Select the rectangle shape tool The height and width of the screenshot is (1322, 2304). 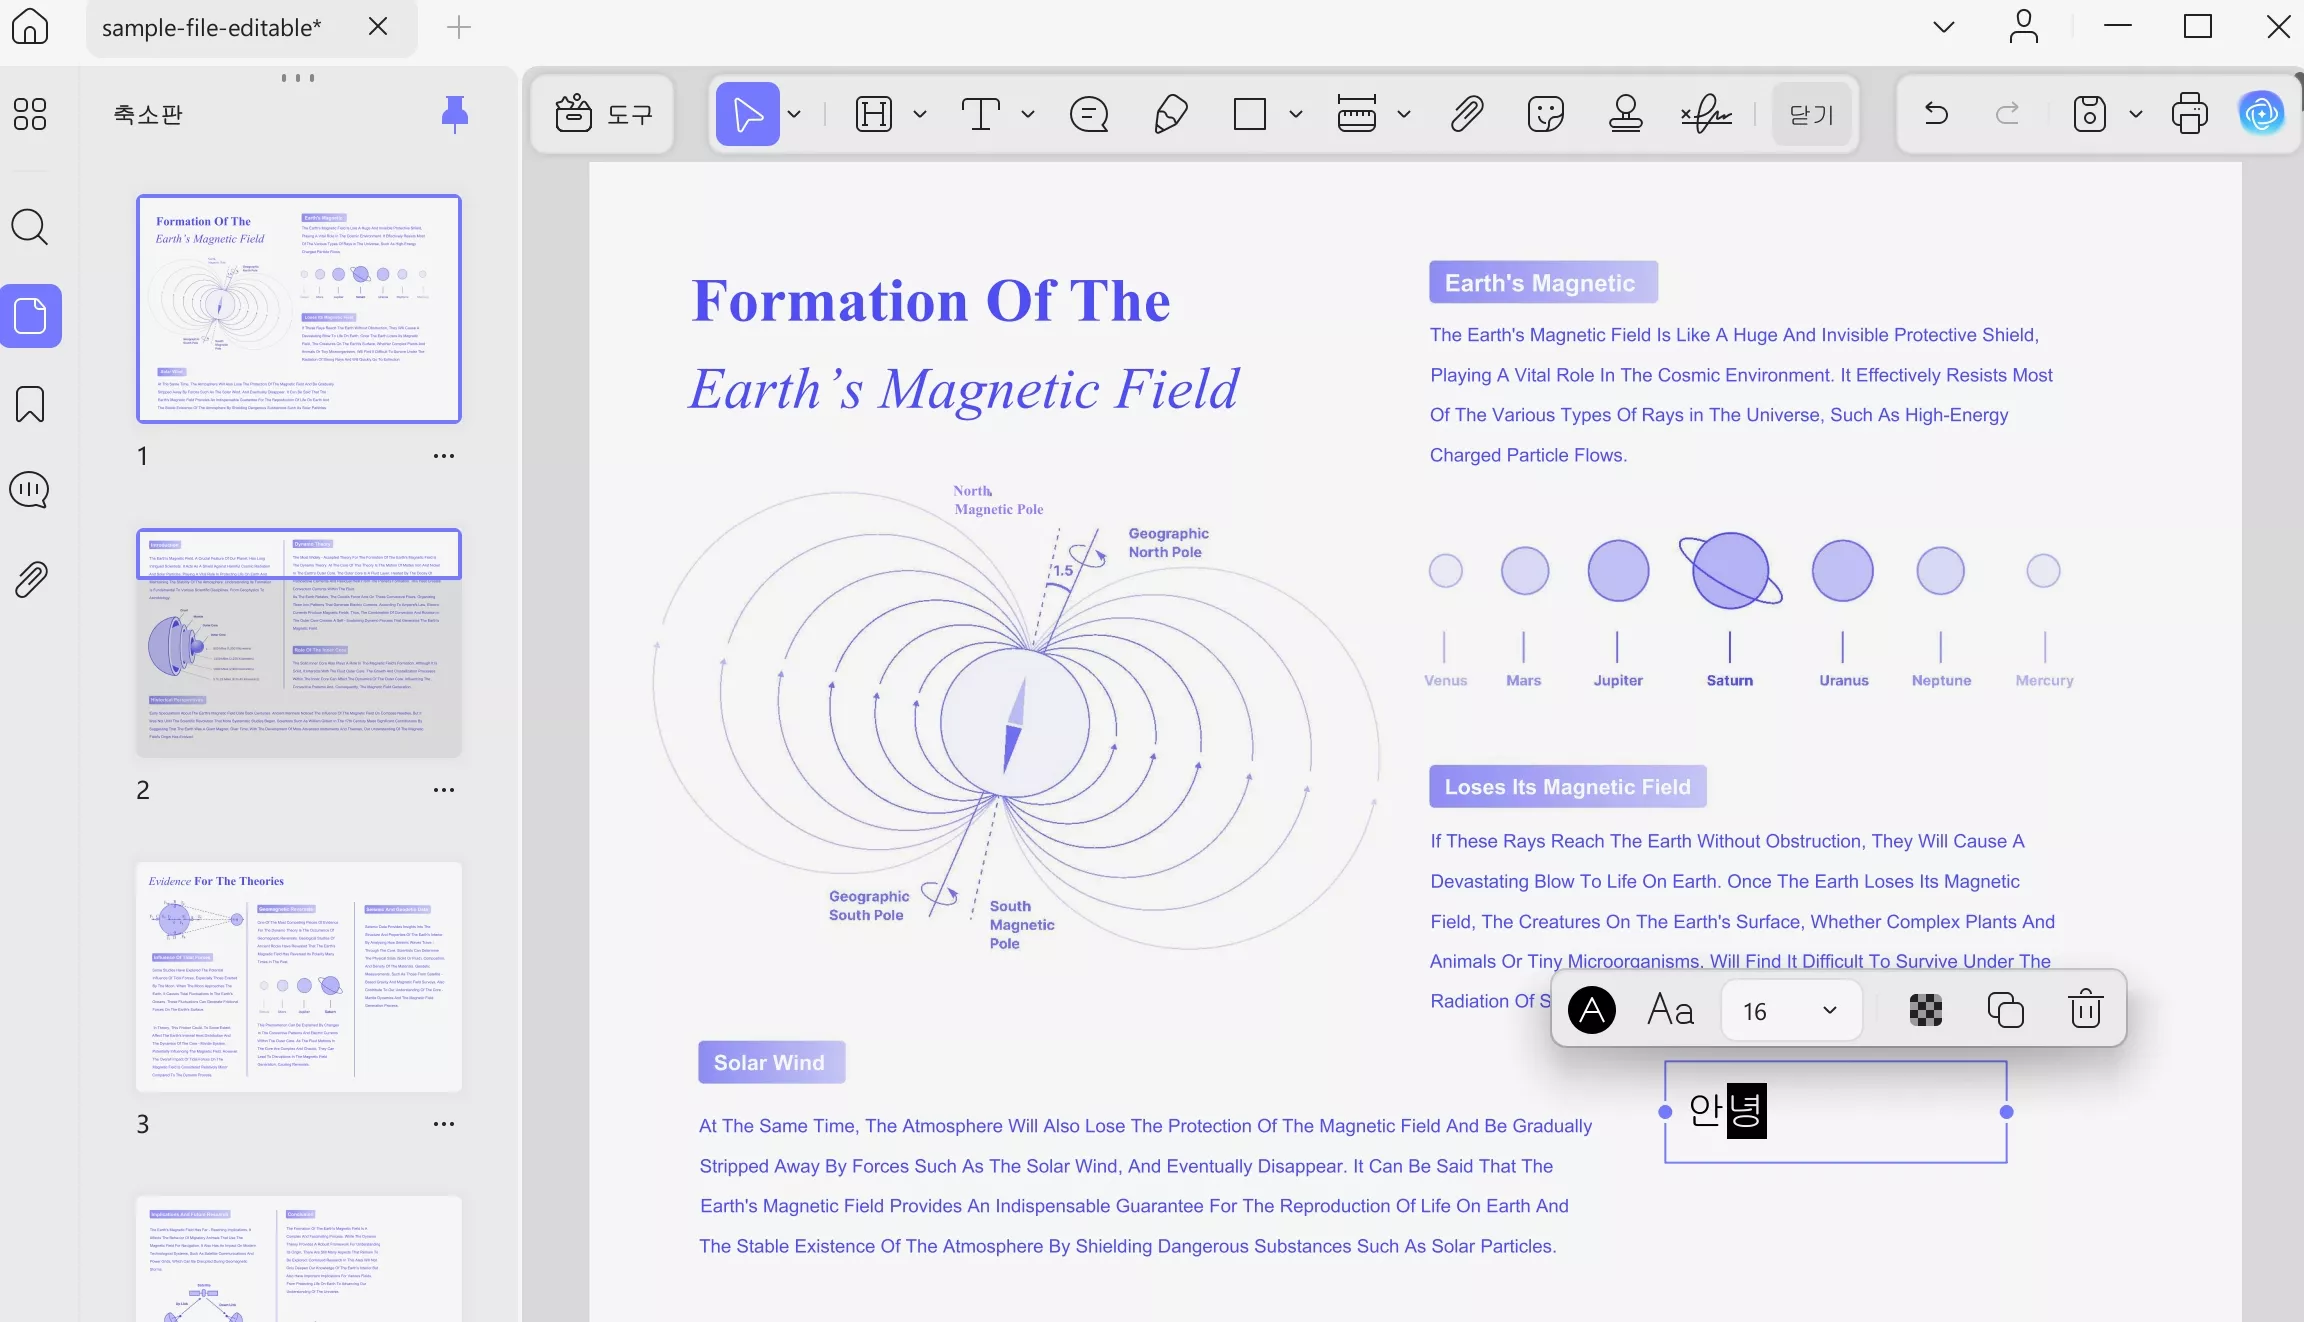tap(1250, 114)
